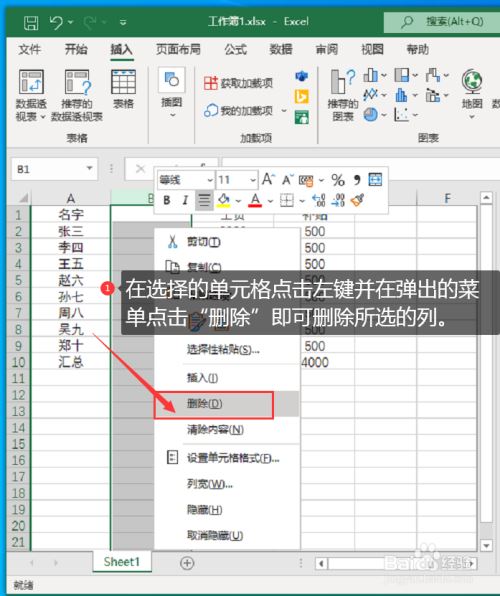Click the column chart insert icon
The height and width of the screenshot is (596, 500).
pos(370,75)
